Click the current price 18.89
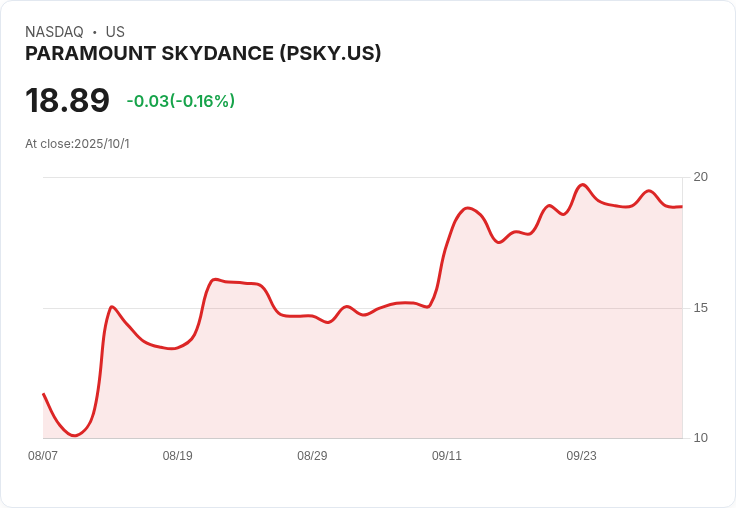The image size is (736, 508). point(67,101)
